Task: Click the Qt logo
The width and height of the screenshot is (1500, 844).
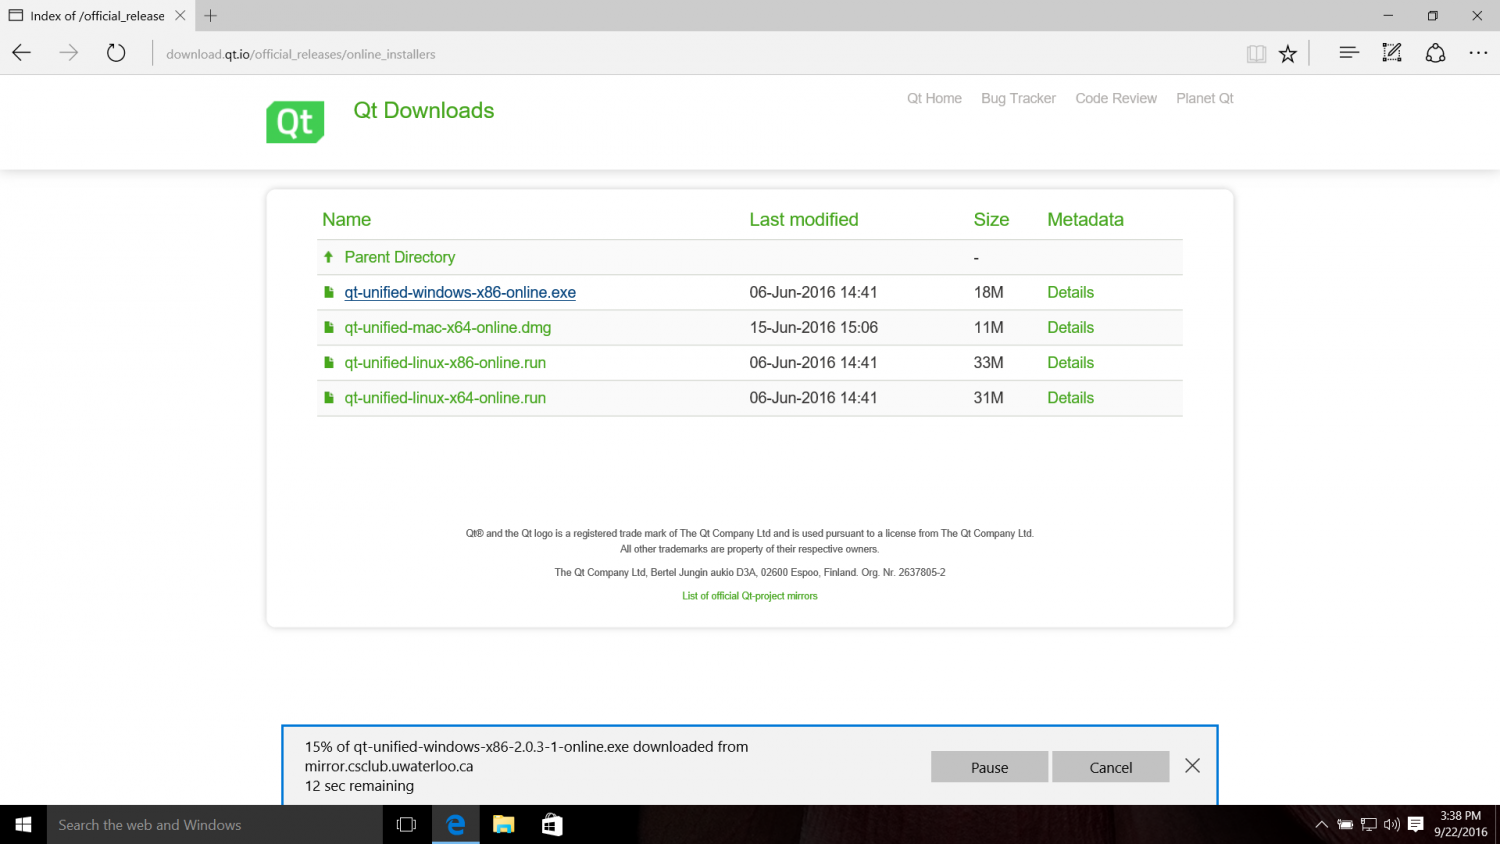Action: point(294,121)
